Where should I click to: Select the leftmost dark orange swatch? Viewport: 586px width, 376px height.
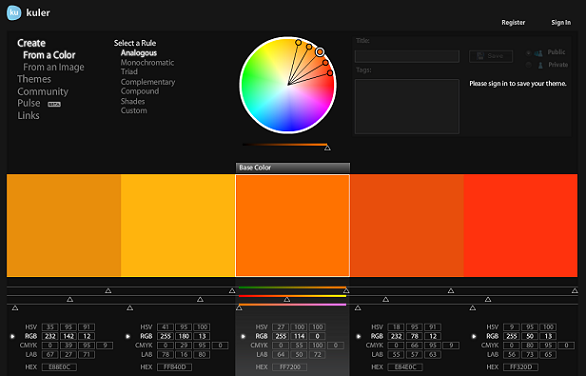click(64, 225)
